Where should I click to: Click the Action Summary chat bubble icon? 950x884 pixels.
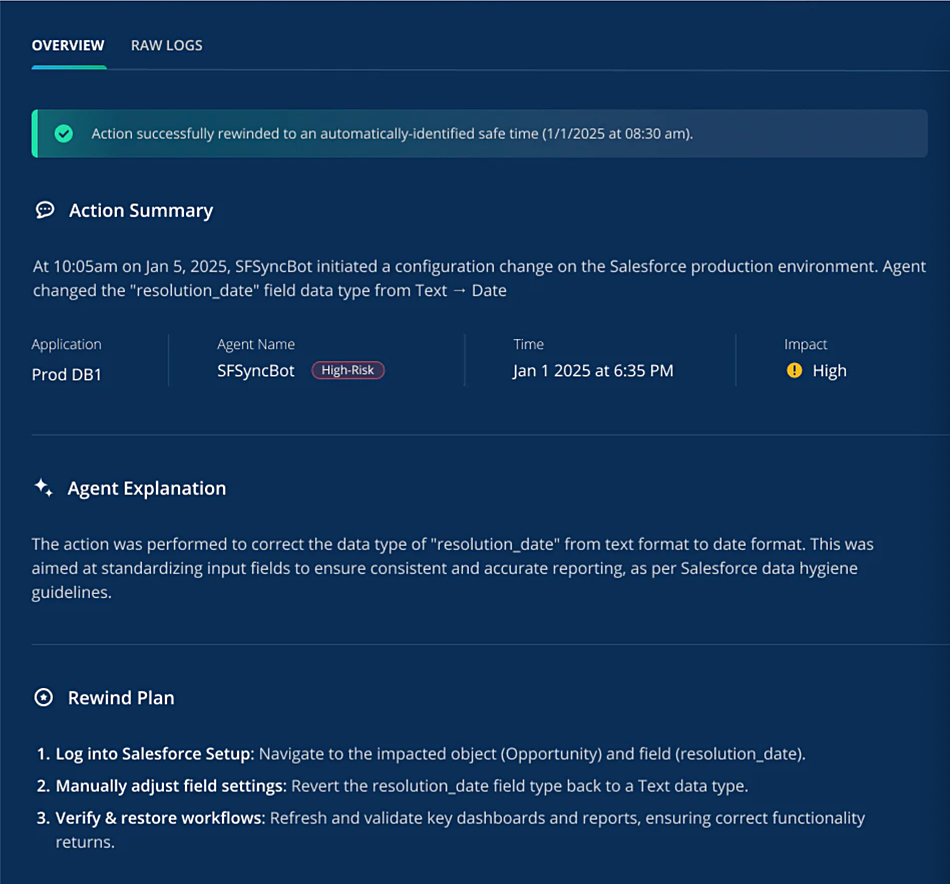pyautogui.click(x=45, y=210)
